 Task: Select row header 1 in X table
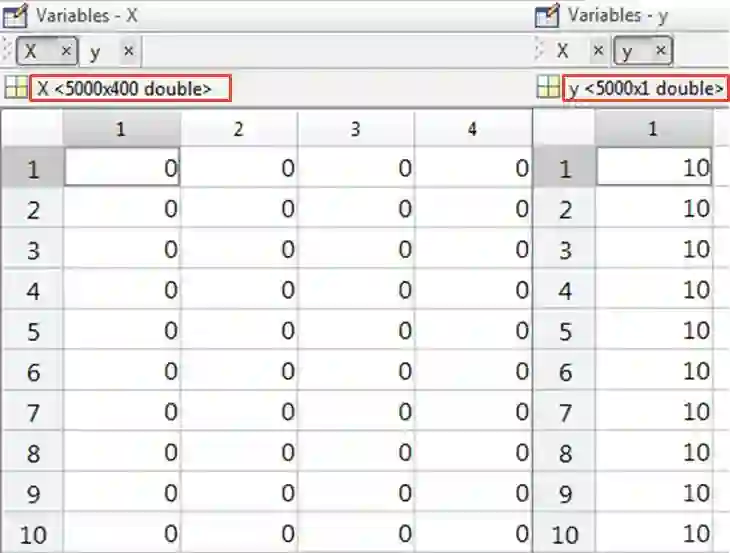[32, 168]
